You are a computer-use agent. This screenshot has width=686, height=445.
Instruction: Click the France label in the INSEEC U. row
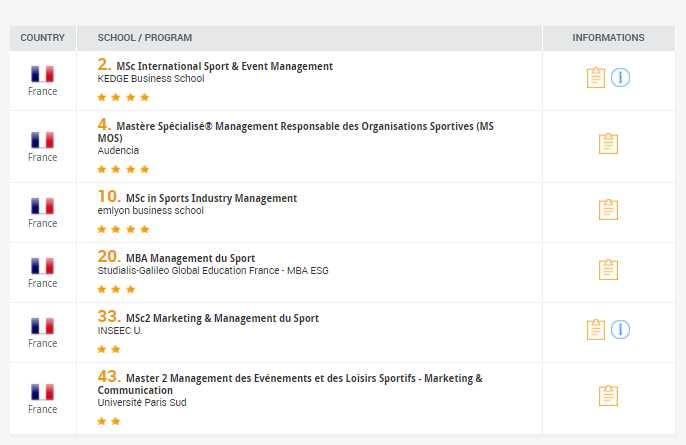42,343
